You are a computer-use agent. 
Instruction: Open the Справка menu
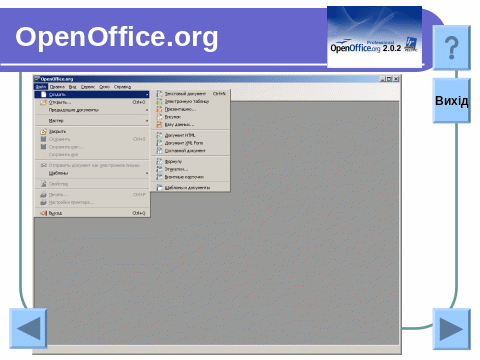[x=122, y=87]
